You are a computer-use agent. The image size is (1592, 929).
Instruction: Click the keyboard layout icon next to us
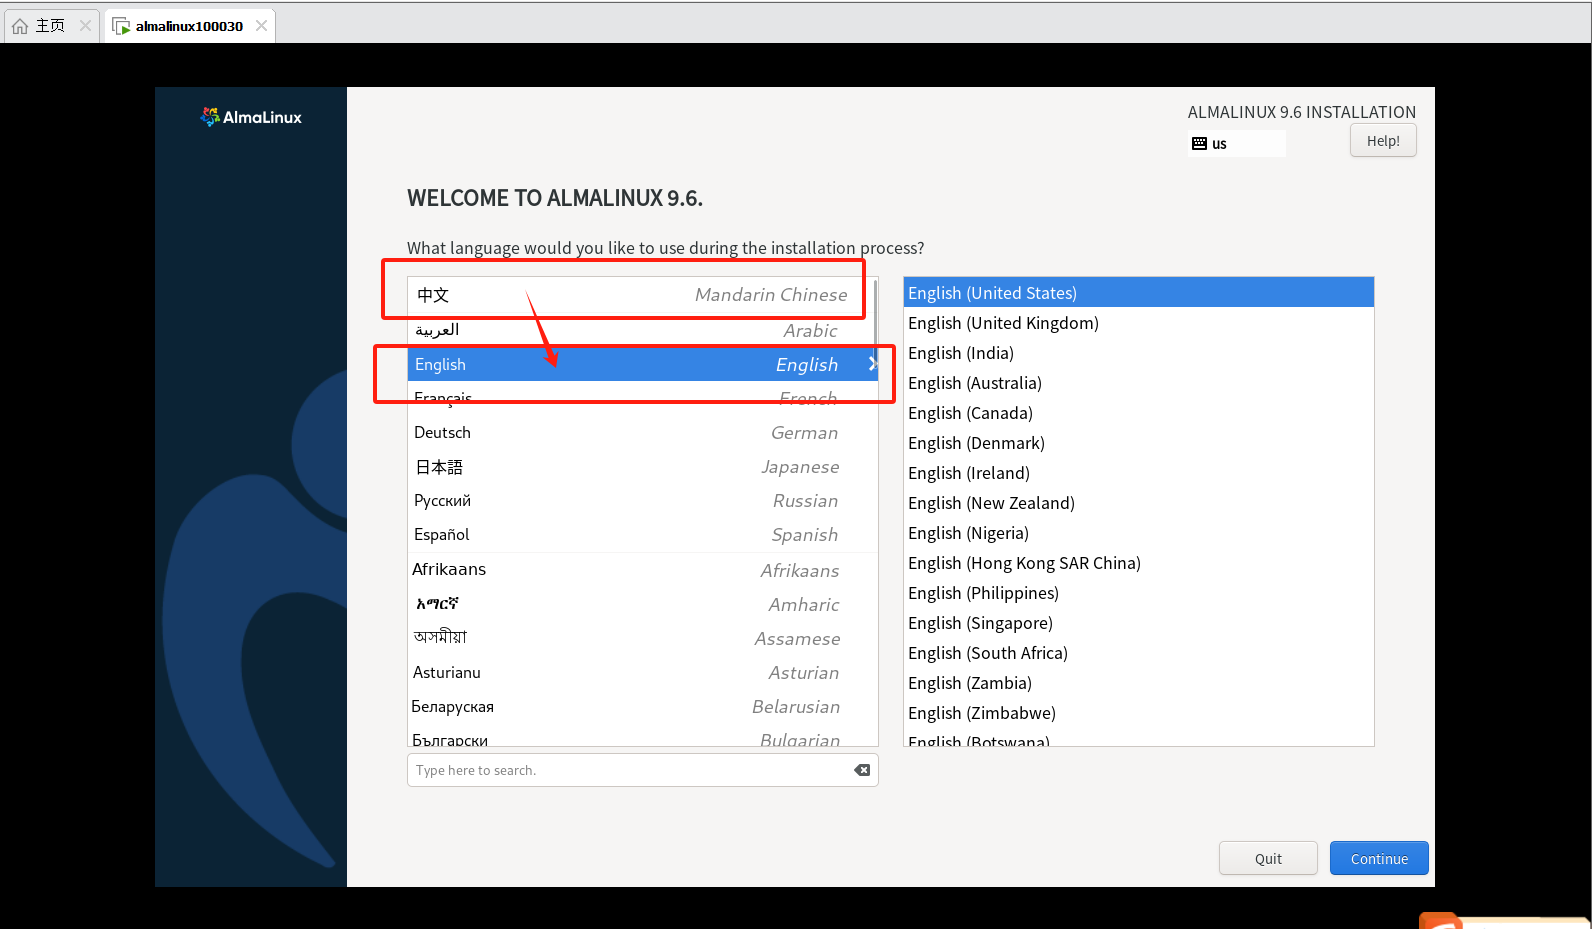point(1200,144)
